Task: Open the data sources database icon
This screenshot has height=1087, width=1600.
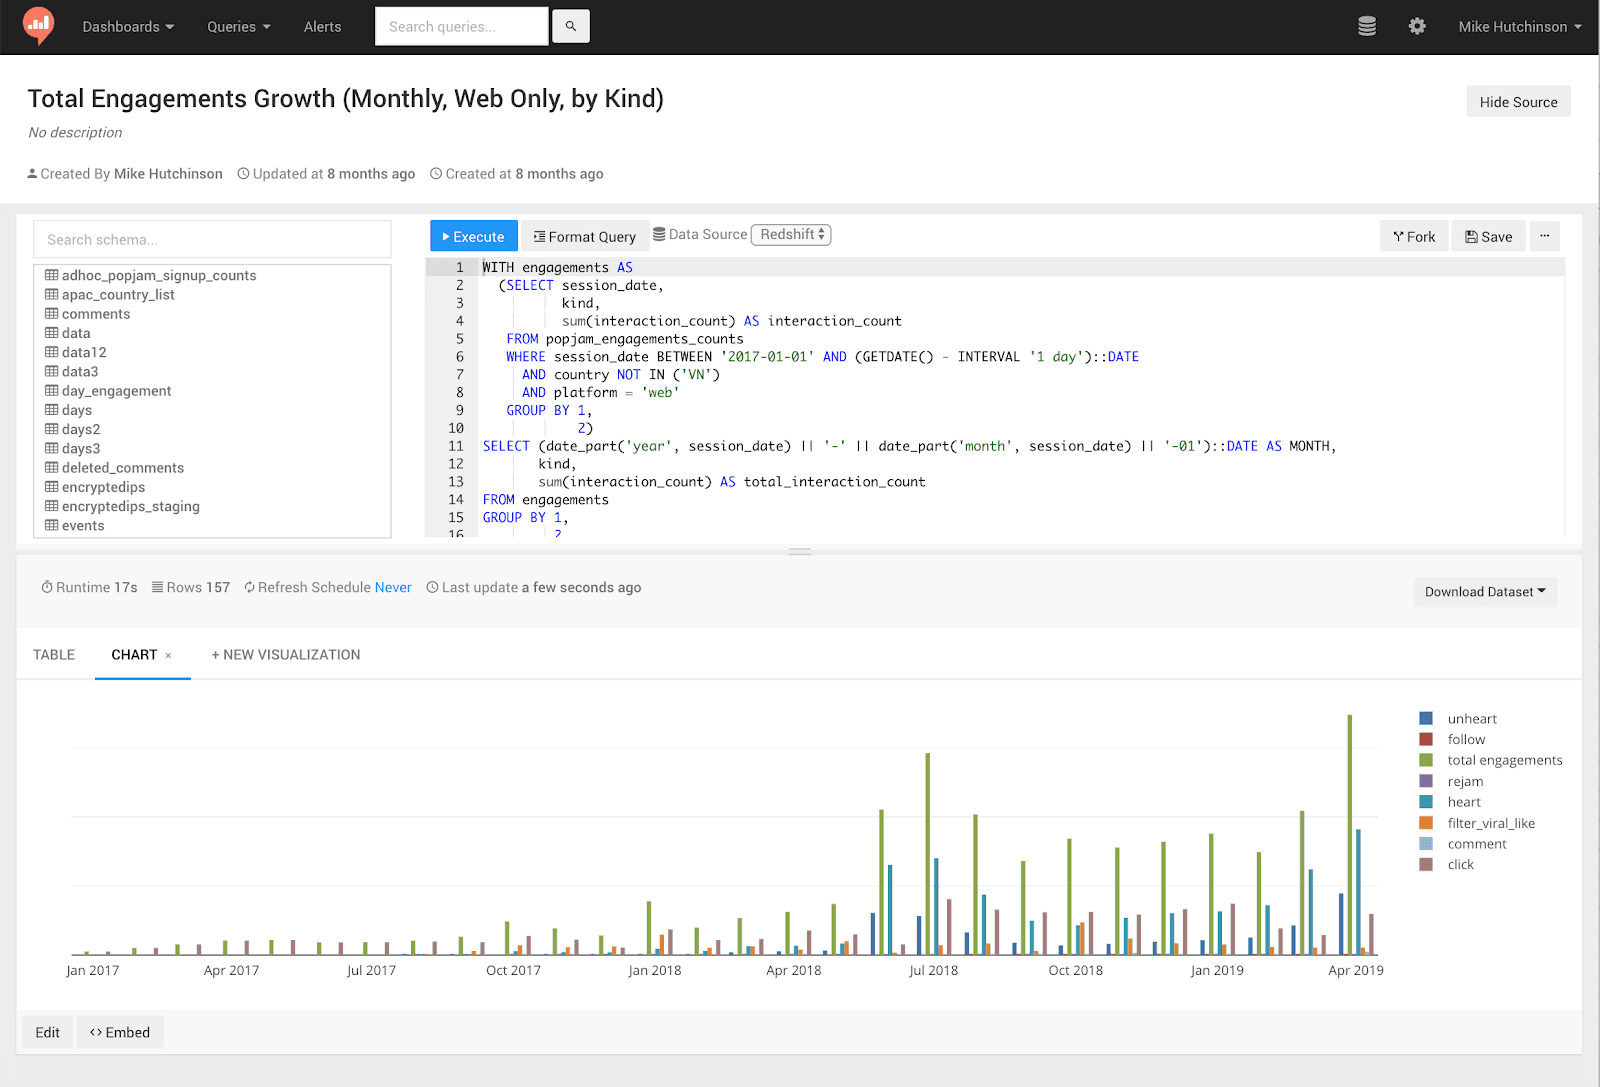Action: pos(1366,27)
